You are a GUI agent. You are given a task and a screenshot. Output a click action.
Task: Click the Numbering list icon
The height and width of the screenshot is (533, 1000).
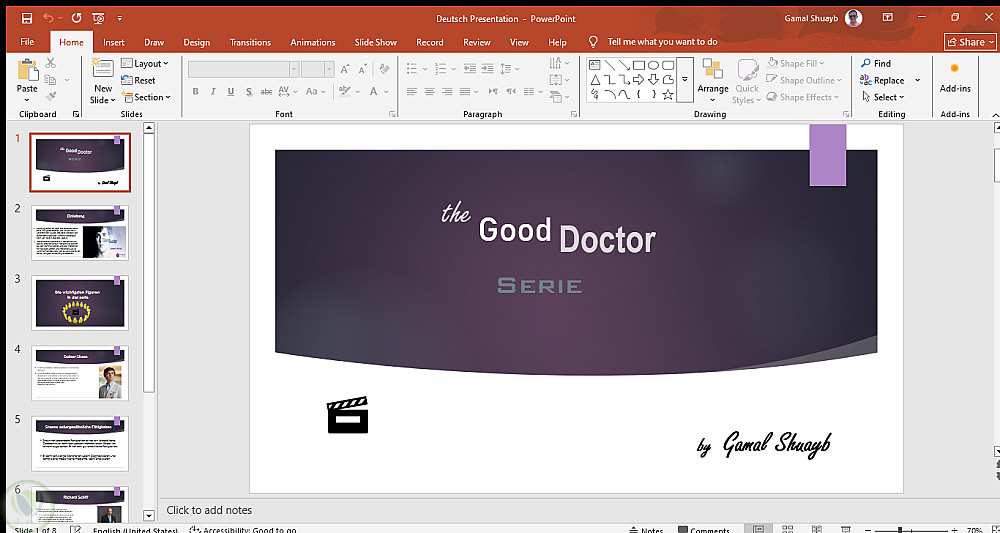(440, 68)
